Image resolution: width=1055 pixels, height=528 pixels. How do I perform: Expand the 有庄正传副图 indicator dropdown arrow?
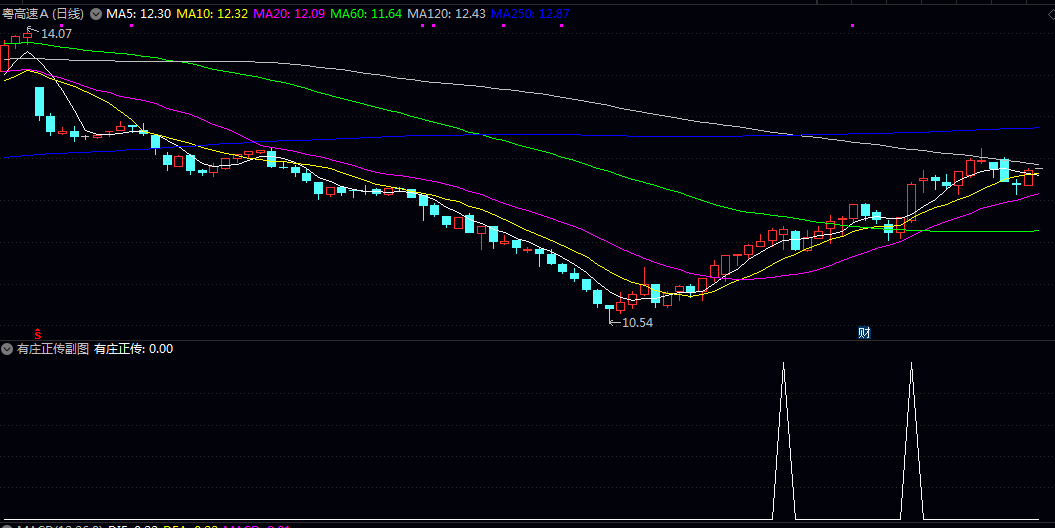[7, 349]
